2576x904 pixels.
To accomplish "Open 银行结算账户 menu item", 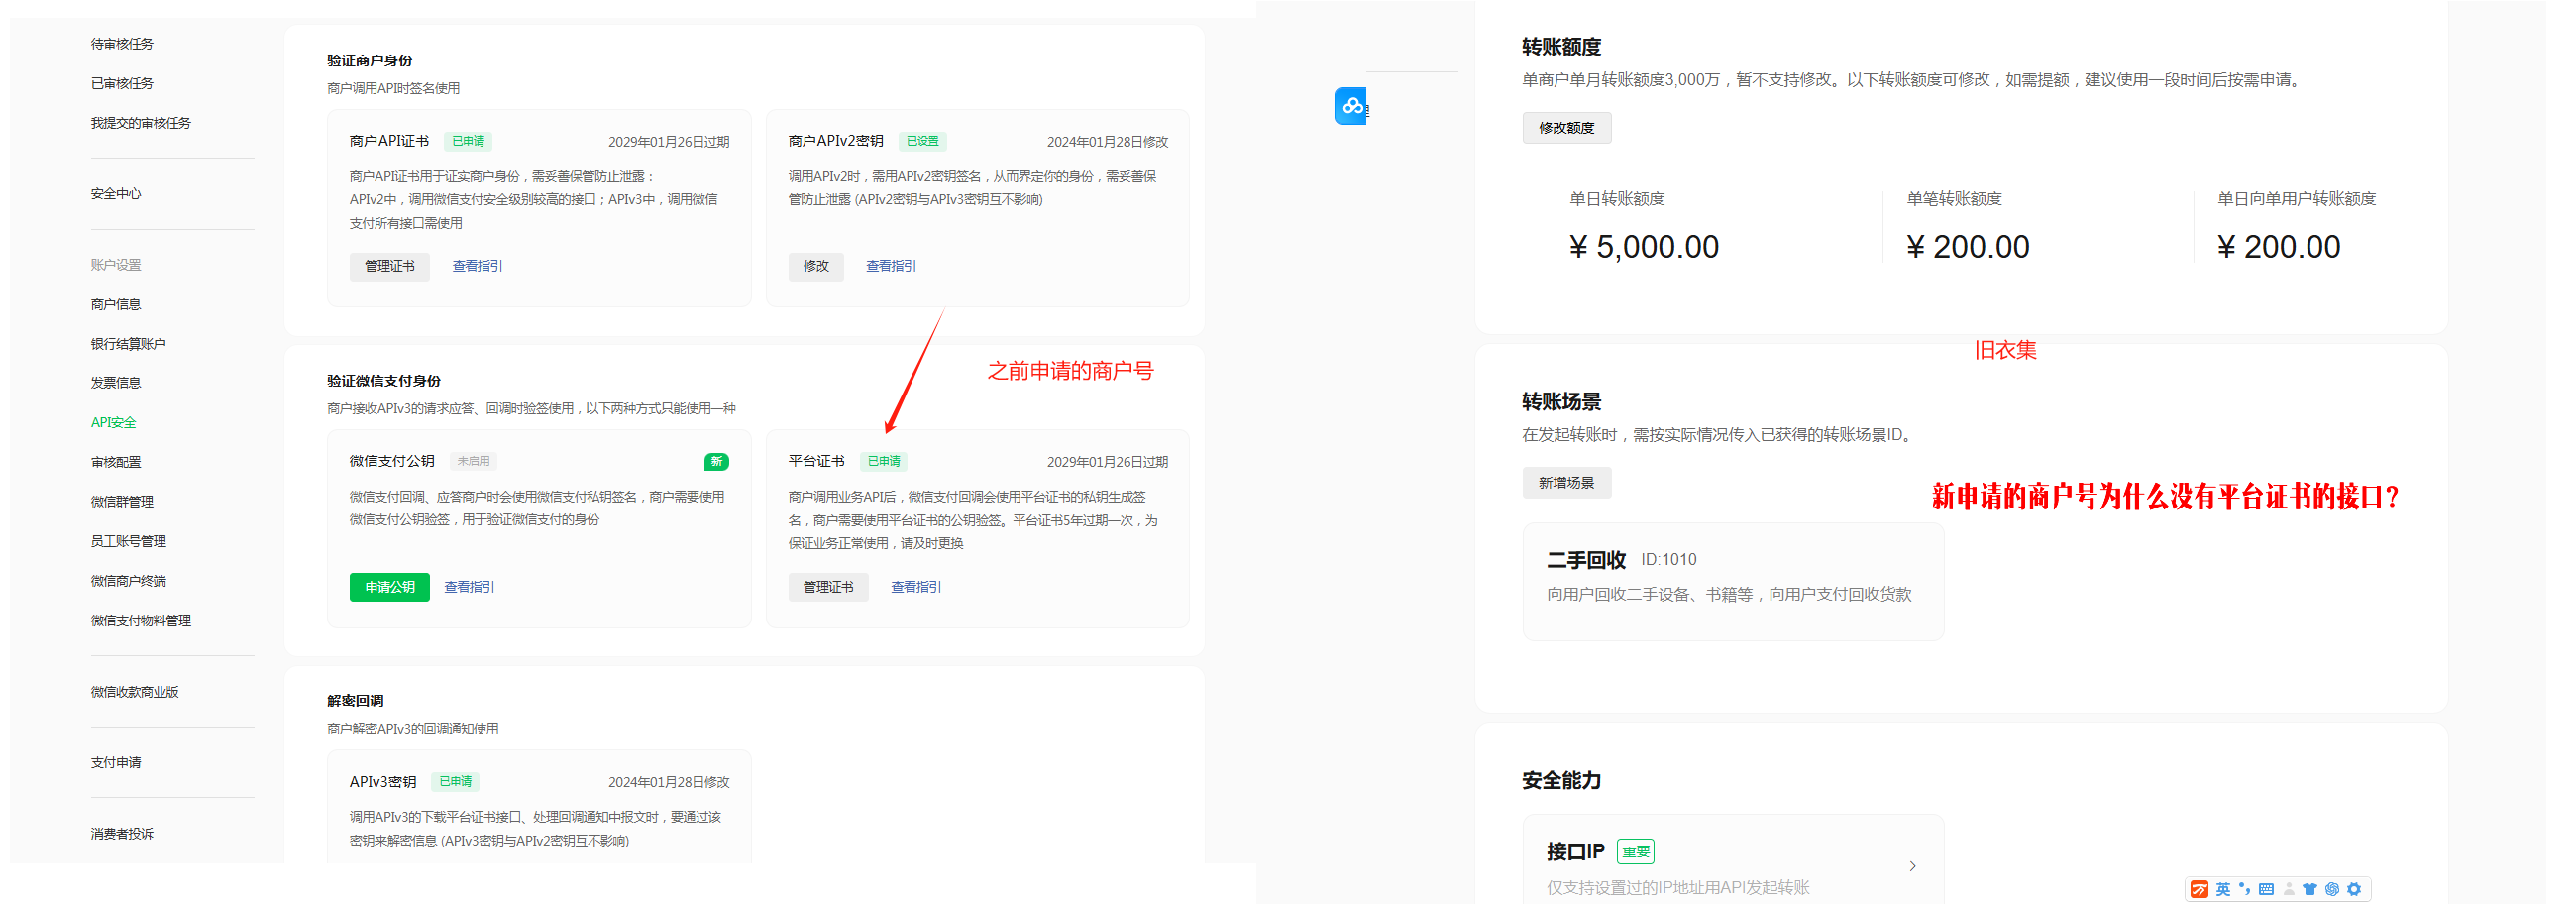I will [128, 344].
